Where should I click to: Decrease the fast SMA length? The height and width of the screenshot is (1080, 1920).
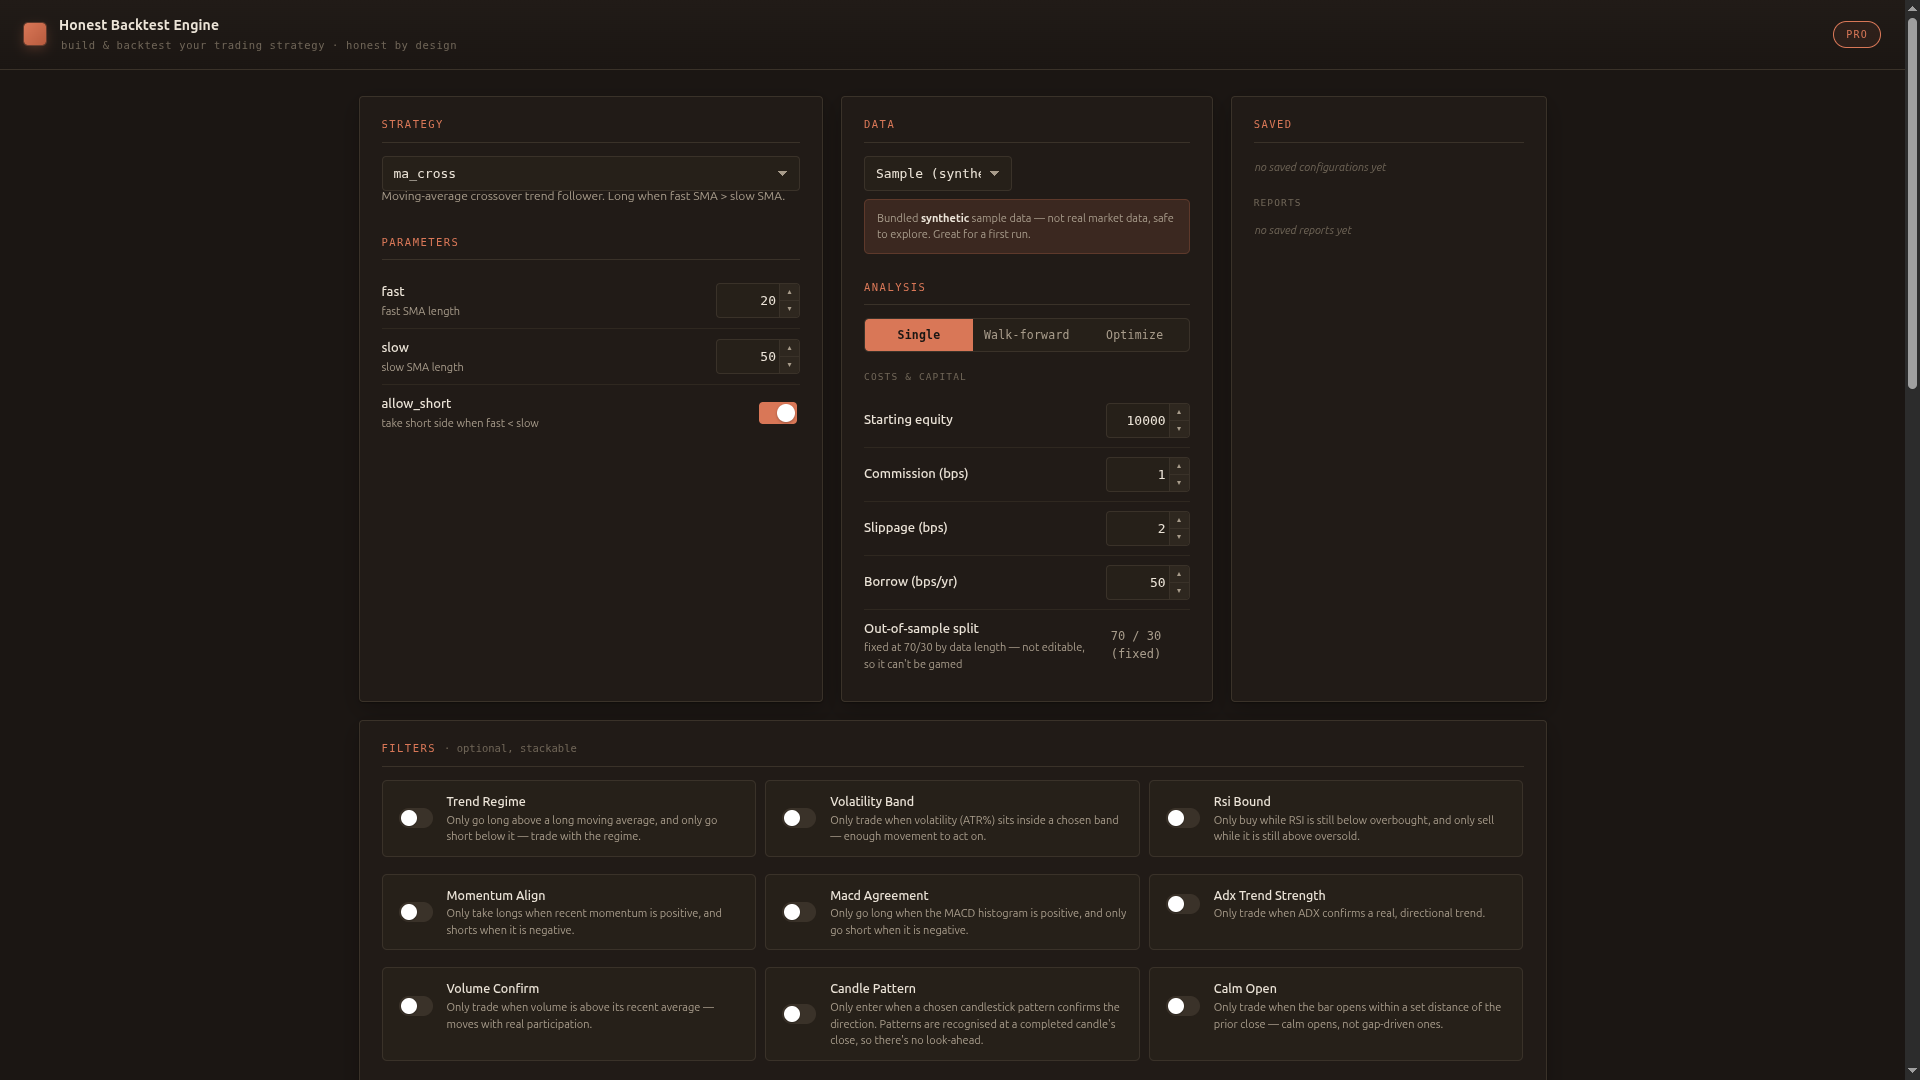789,309
